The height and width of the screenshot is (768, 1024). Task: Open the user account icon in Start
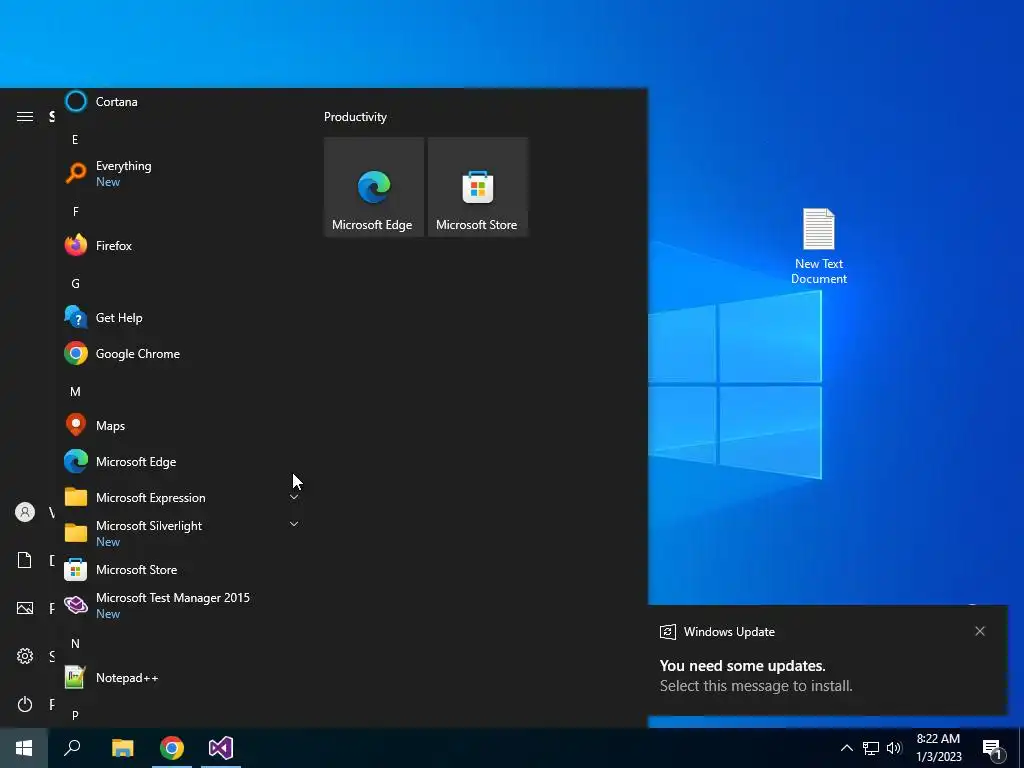point(25,512)
